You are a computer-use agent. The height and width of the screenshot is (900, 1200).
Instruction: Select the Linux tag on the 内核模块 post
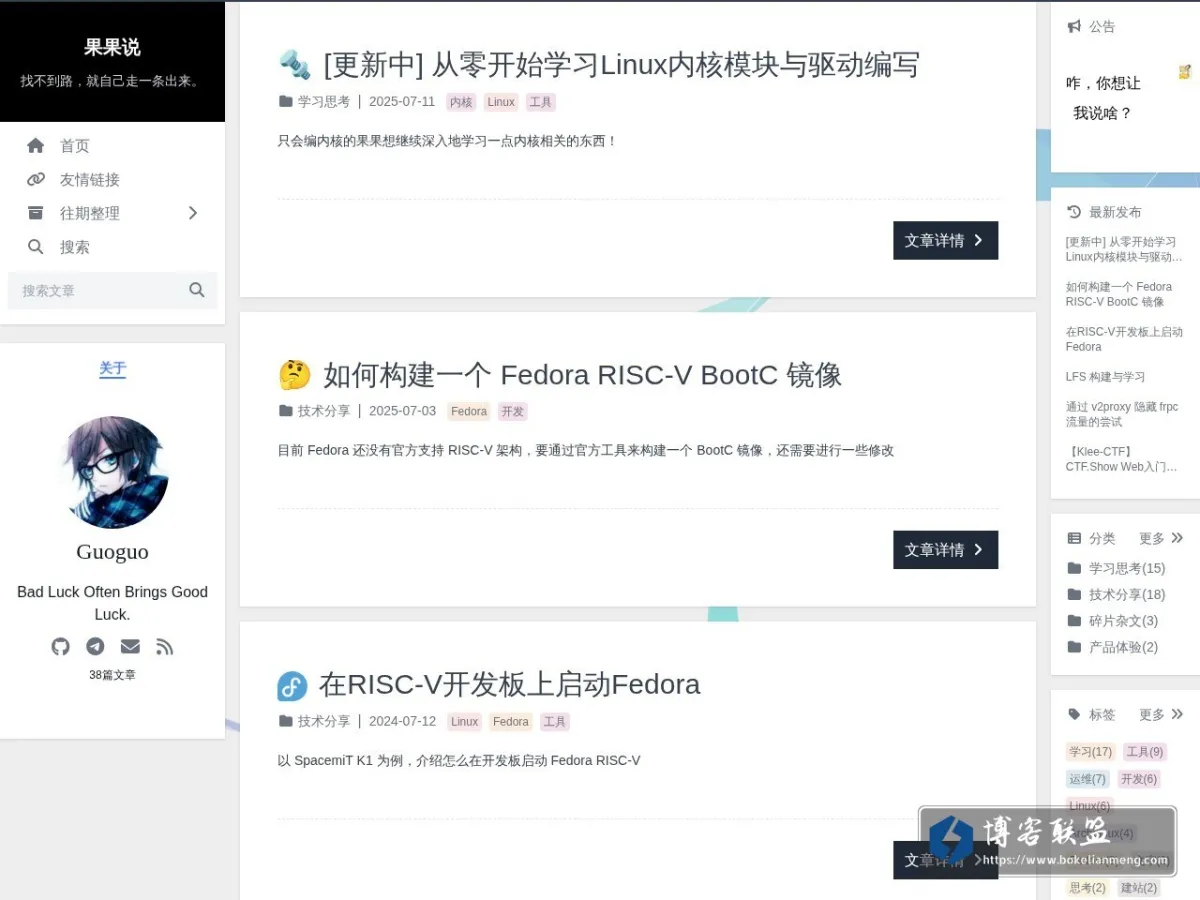click(501, 102)
